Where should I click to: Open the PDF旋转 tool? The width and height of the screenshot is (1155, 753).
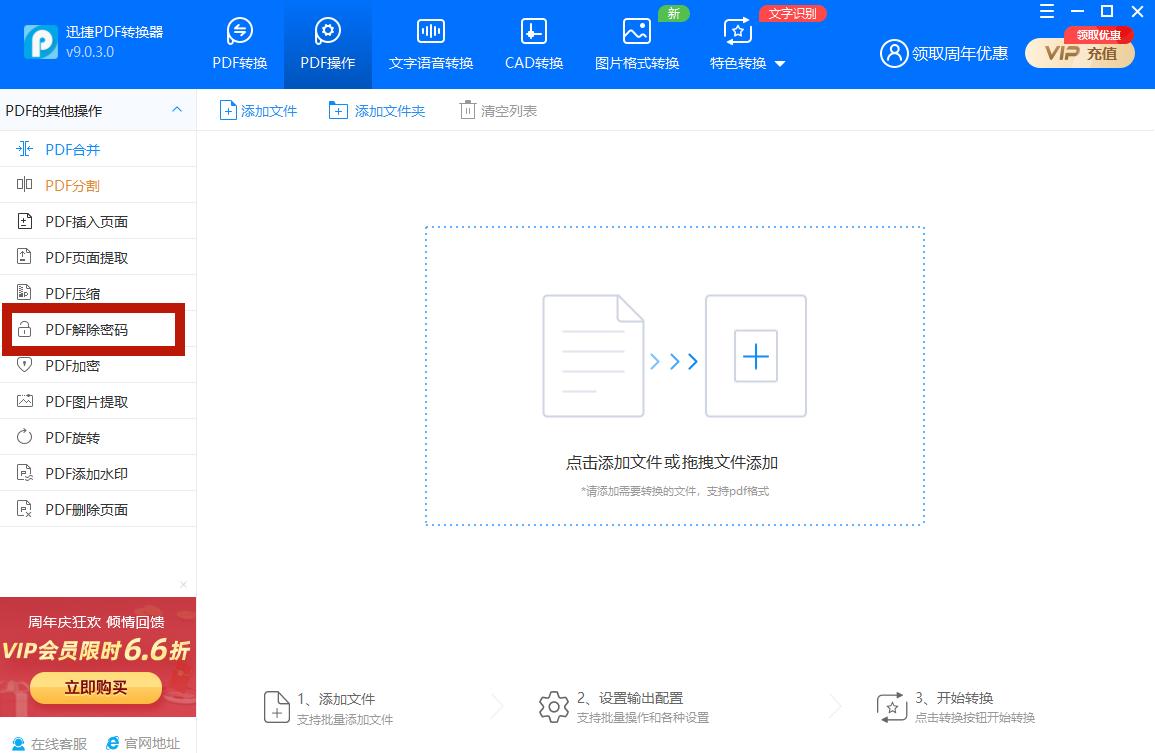click(70, 437)
